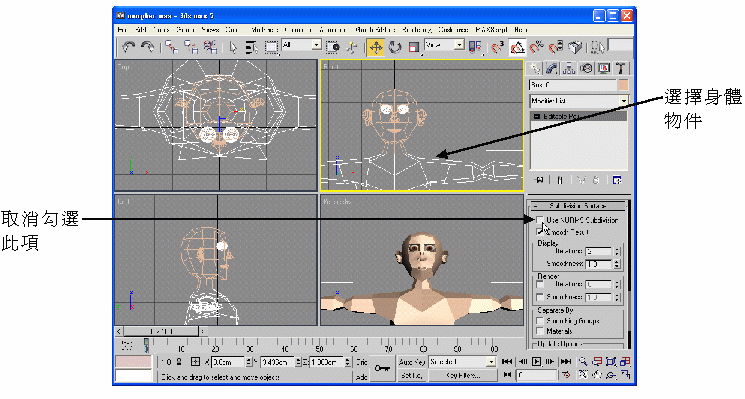Open the Select by Name tool
This screenshot has height=399, width=745.
click(251, 47)
